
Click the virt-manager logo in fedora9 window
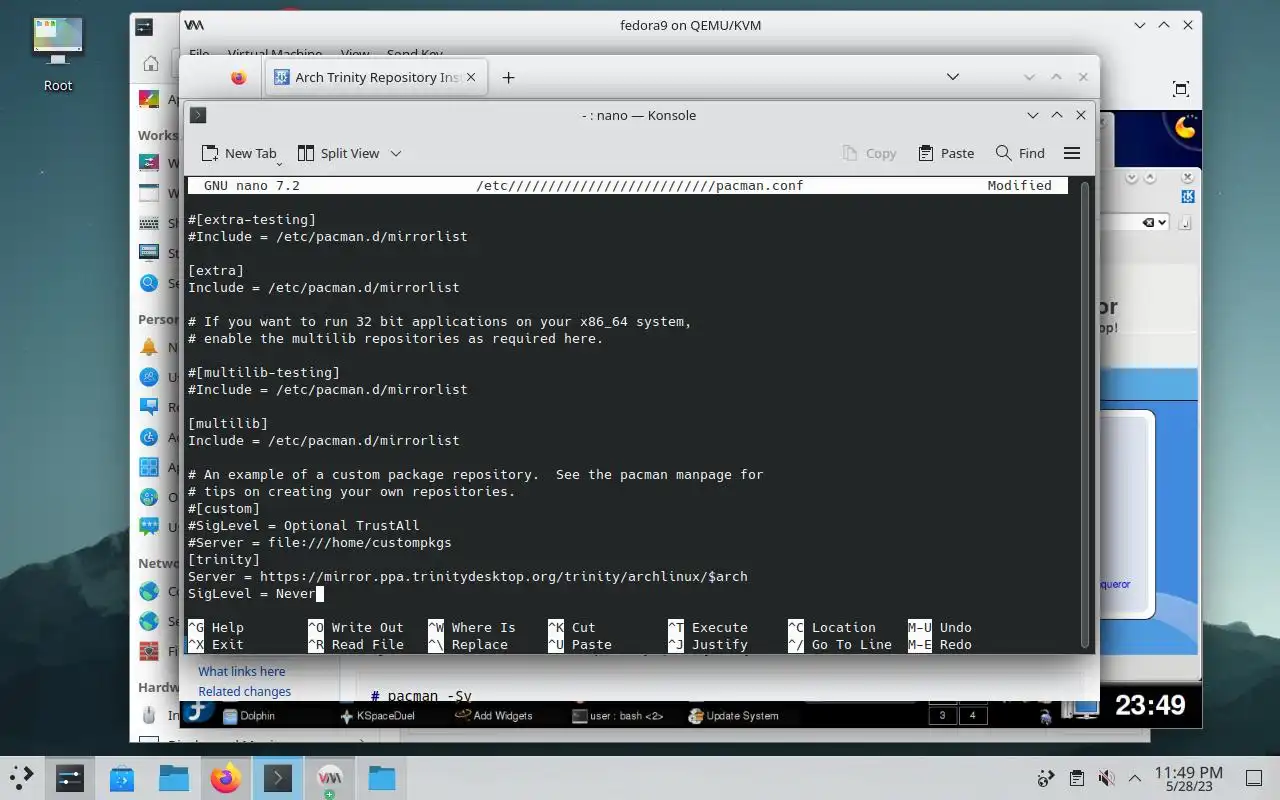point(194,25)
